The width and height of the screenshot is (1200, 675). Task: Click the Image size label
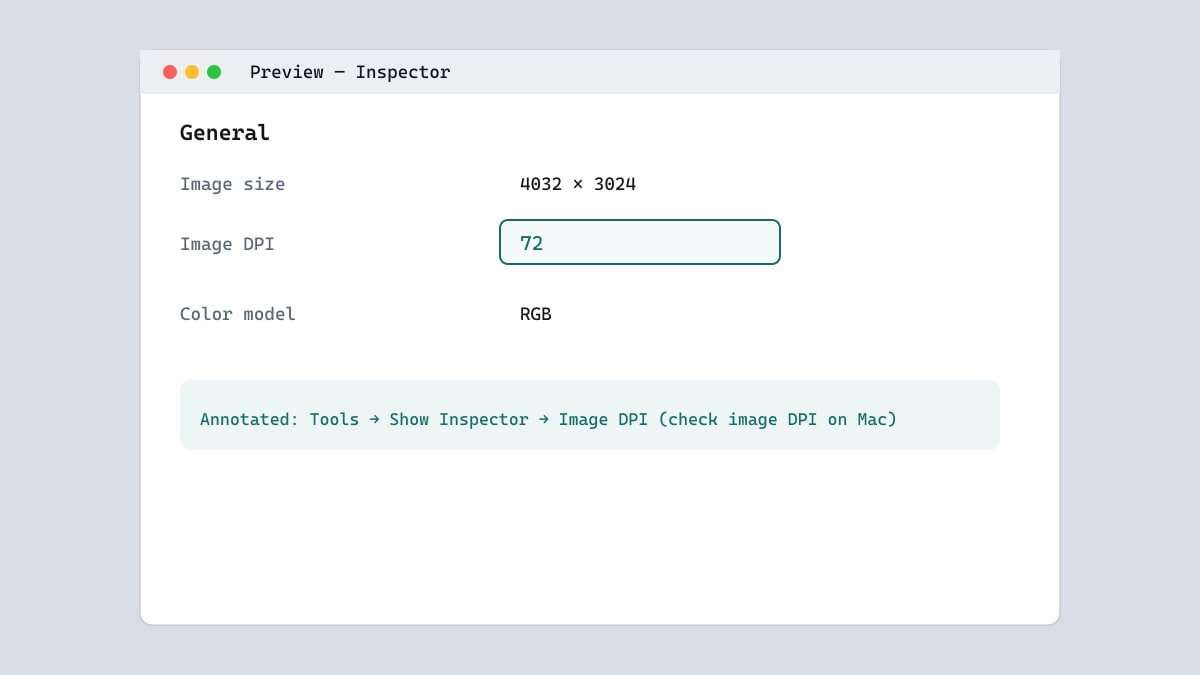tap(232, 184)
